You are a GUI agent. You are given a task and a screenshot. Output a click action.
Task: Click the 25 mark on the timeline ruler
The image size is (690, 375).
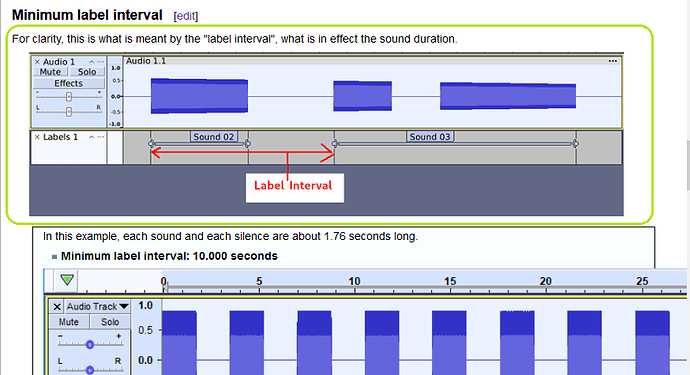coord(642,281)
